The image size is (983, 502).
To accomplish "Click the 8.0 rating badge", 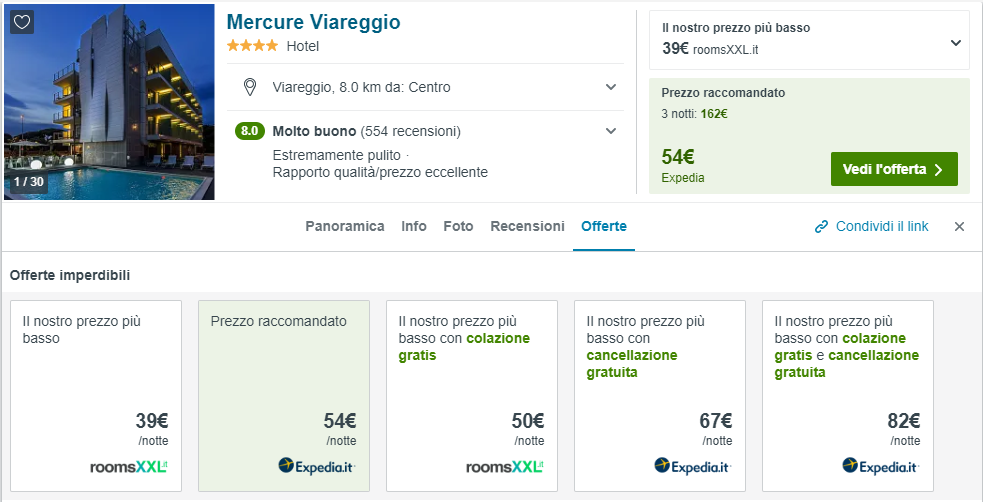I will [x=249, y=131].
